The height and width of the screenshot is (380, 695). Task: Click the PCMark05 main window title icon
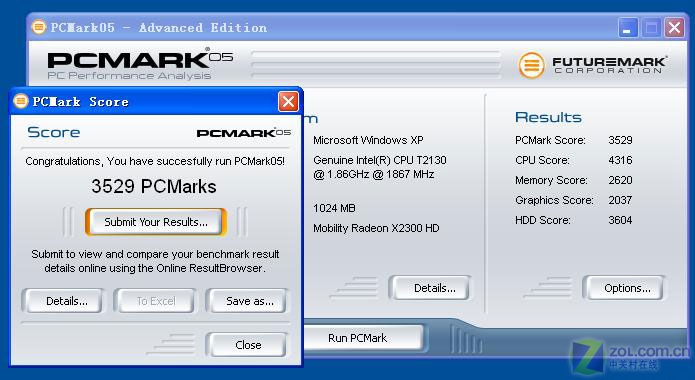(x=39, y=27)
